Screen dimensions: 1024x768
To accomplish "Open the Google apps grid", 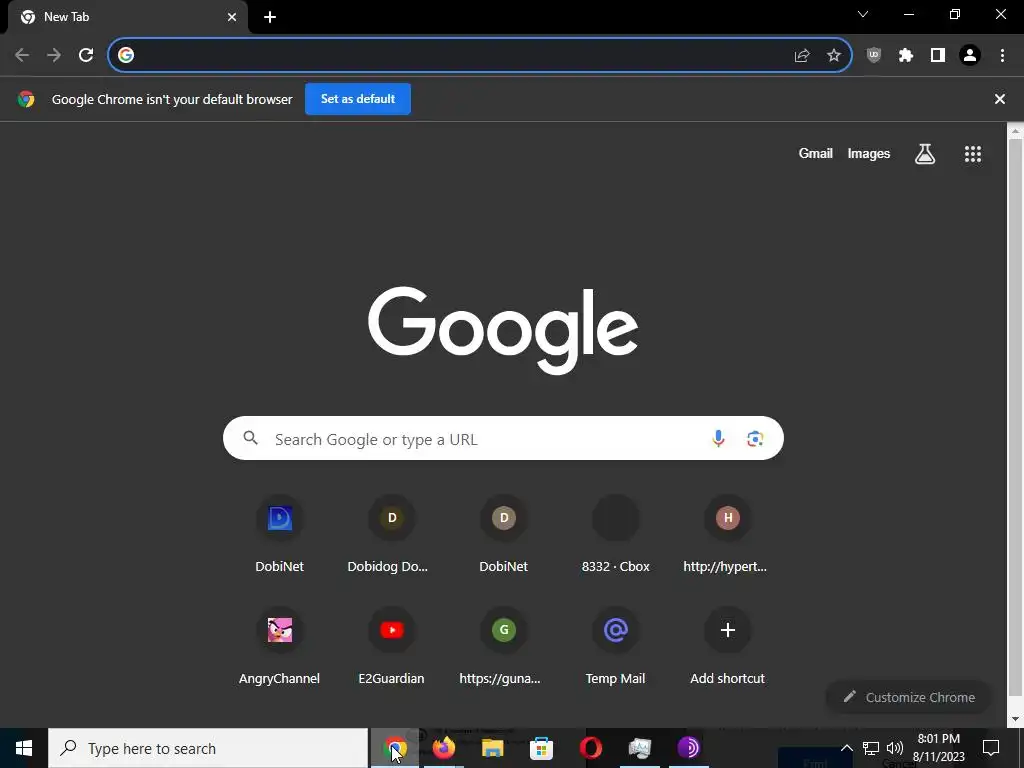I will [x=973, y=154].
